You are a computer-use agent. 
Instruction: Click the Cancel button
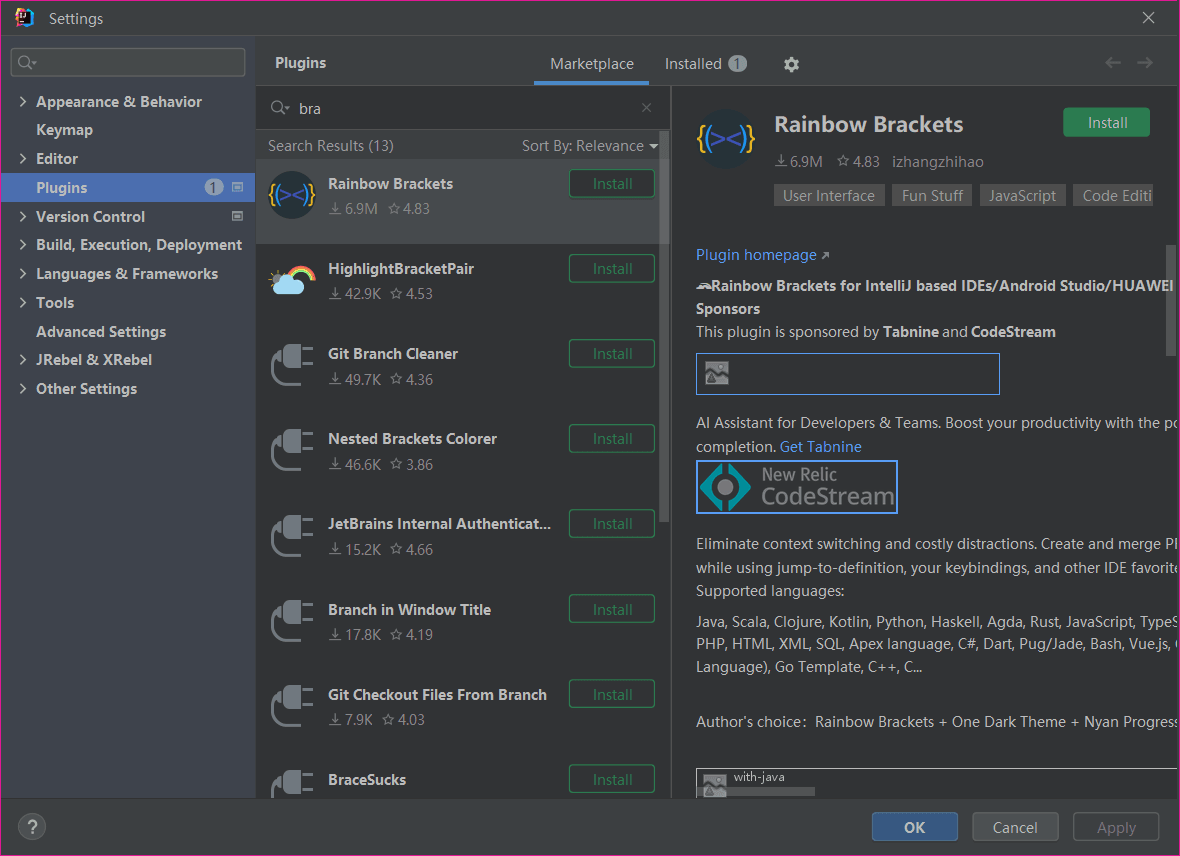[x=1014, y=827]
